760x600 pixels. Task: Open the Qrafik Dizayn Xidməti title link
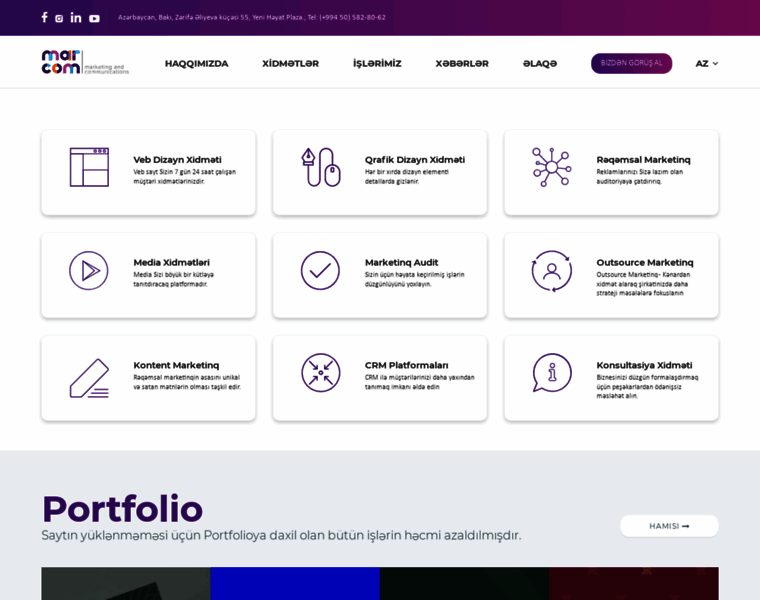tap(415, 159)
